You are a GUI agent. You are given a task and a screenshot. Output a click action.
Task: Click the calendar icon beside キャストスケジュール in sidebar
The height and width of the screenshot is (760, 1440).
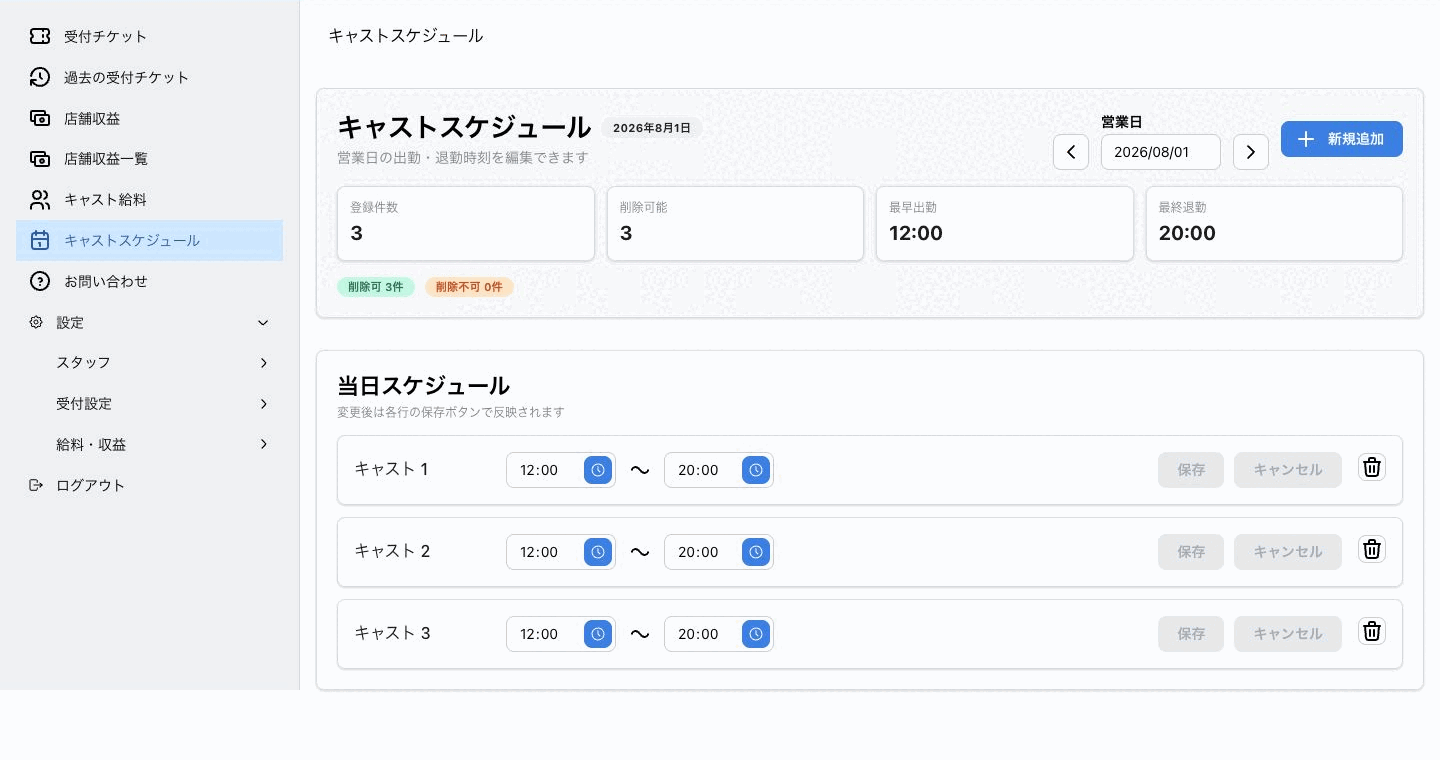point(40,241)
